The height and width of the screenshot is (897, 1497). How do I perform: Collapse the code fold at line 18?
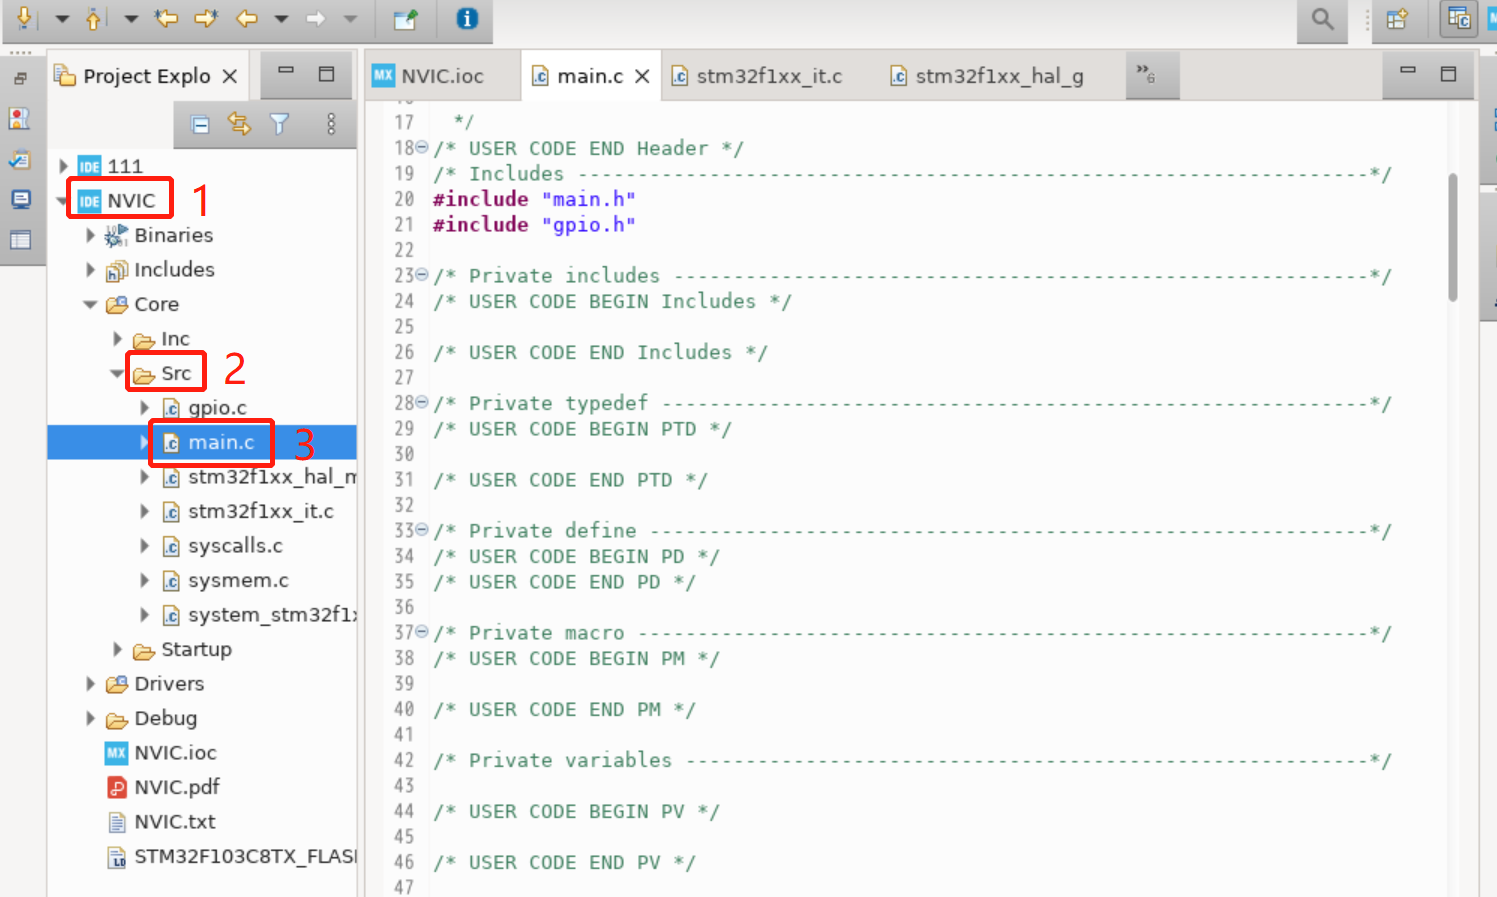[x=422, y=148]
